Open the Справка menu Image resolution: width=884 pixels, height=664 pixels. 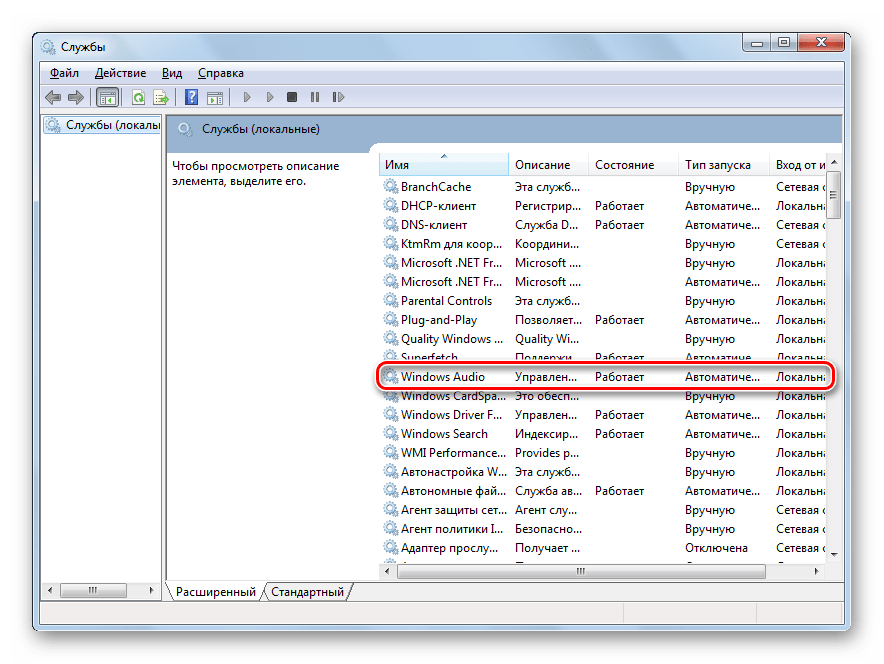(x=220, y=73)
